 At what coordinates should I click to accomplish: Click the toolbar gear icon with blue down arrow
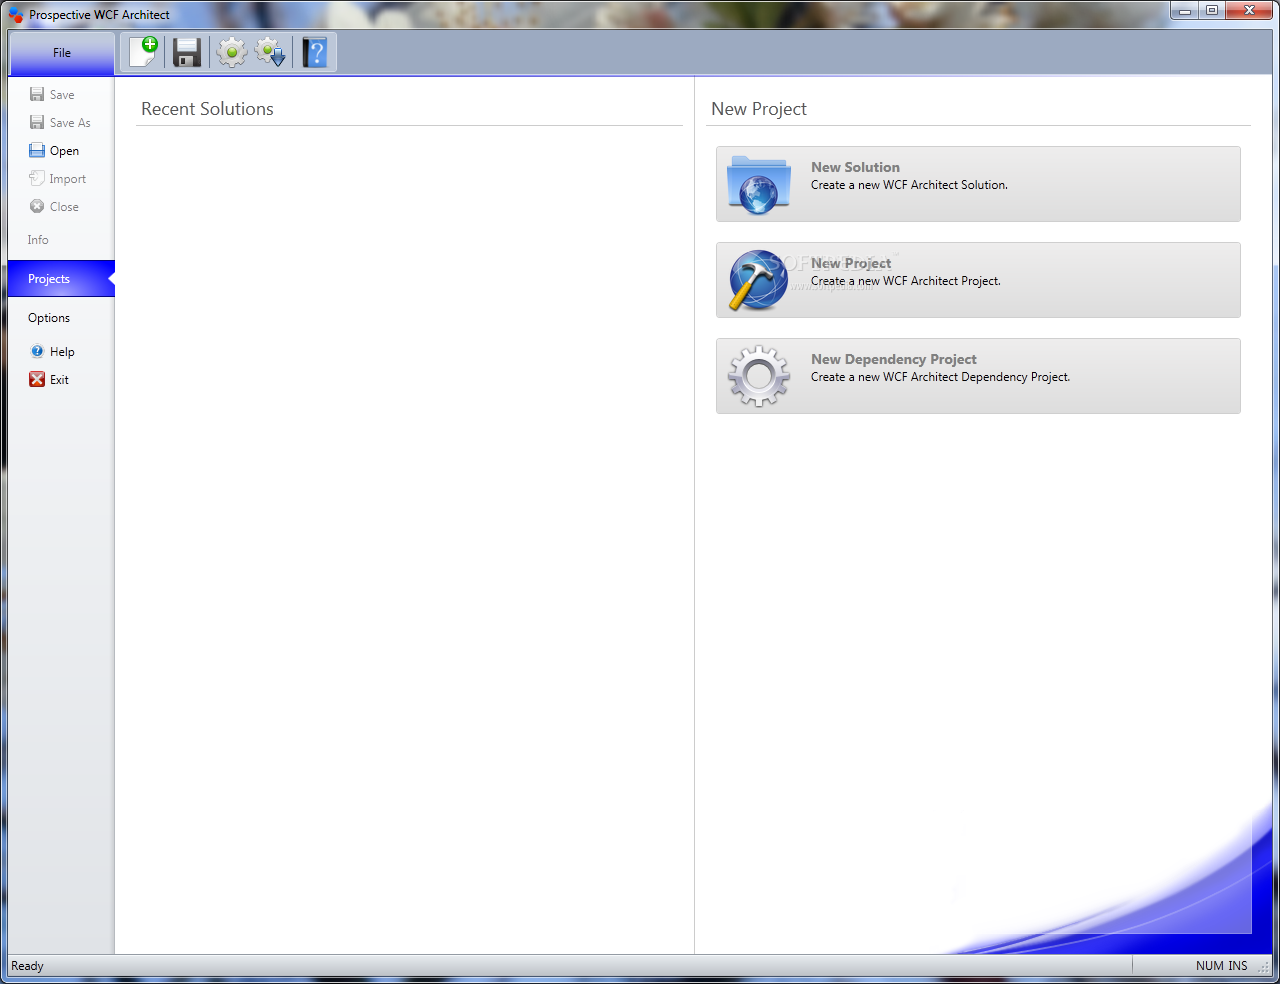pos(271,52)
